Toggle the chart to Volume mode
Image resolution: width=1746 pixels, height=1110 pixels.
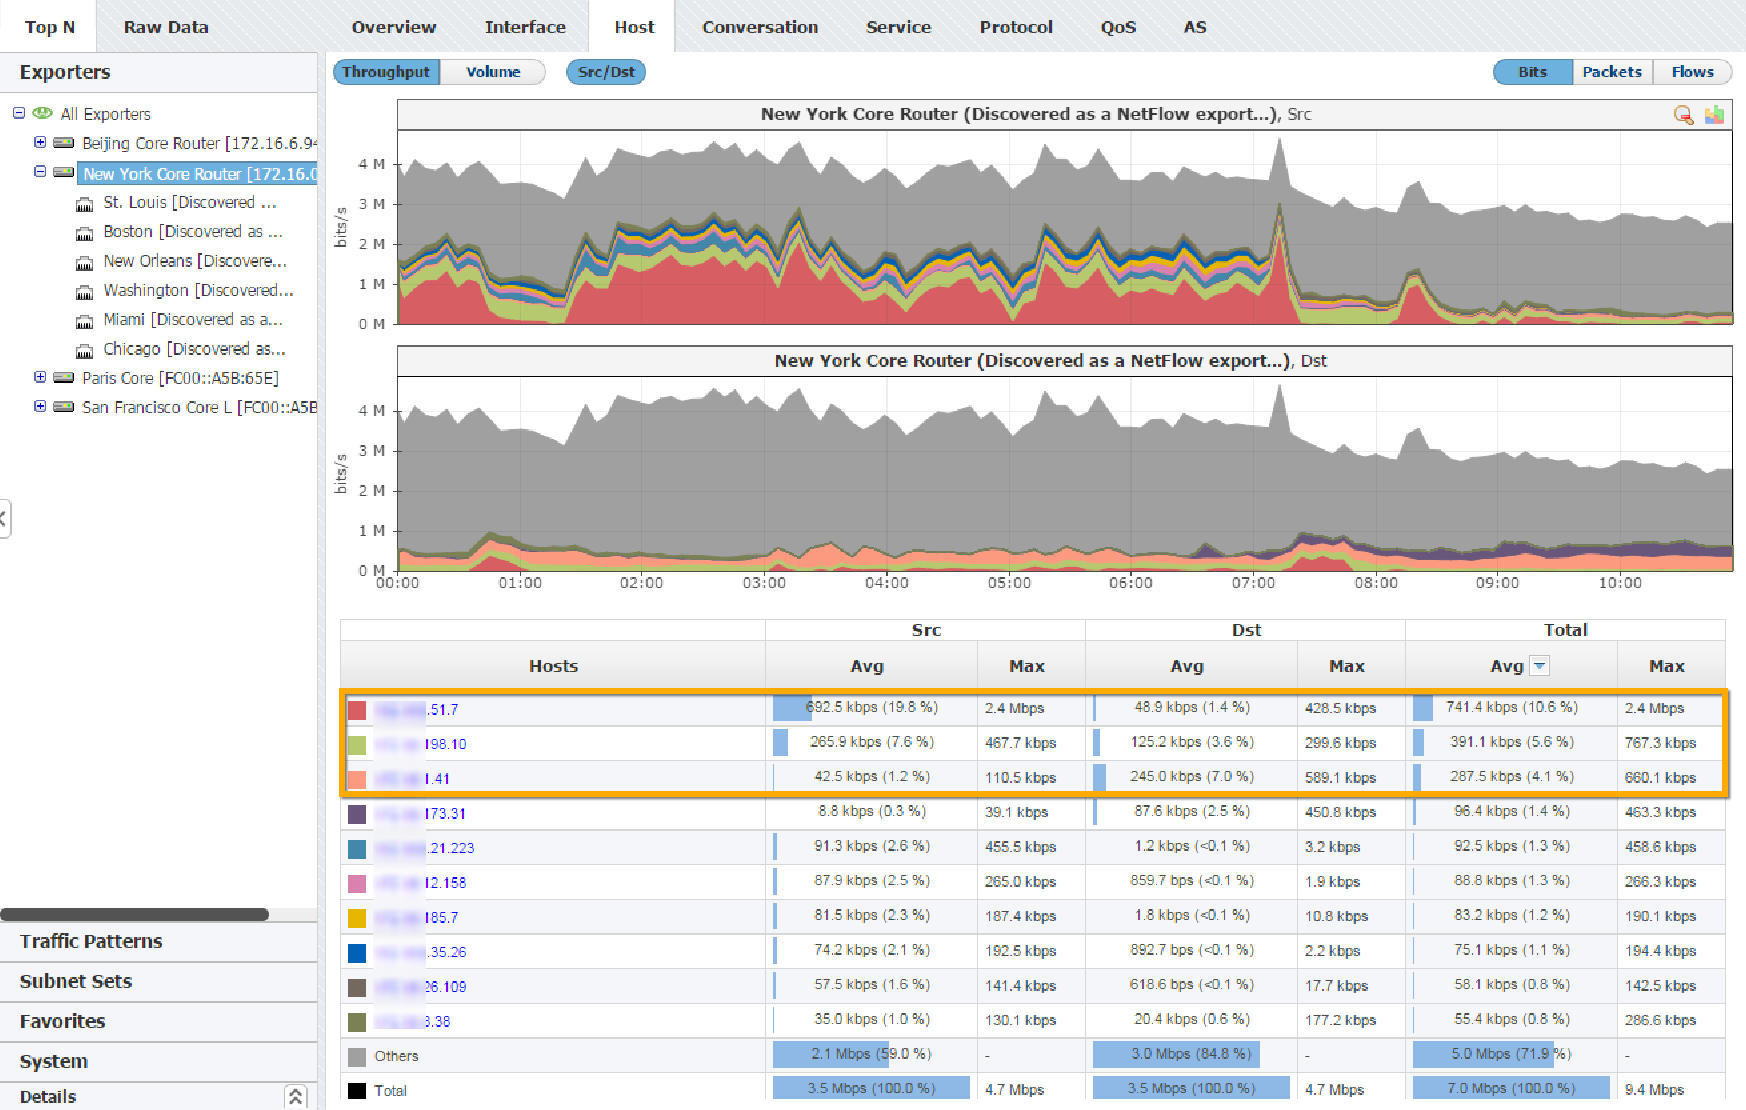pos(491,71)
